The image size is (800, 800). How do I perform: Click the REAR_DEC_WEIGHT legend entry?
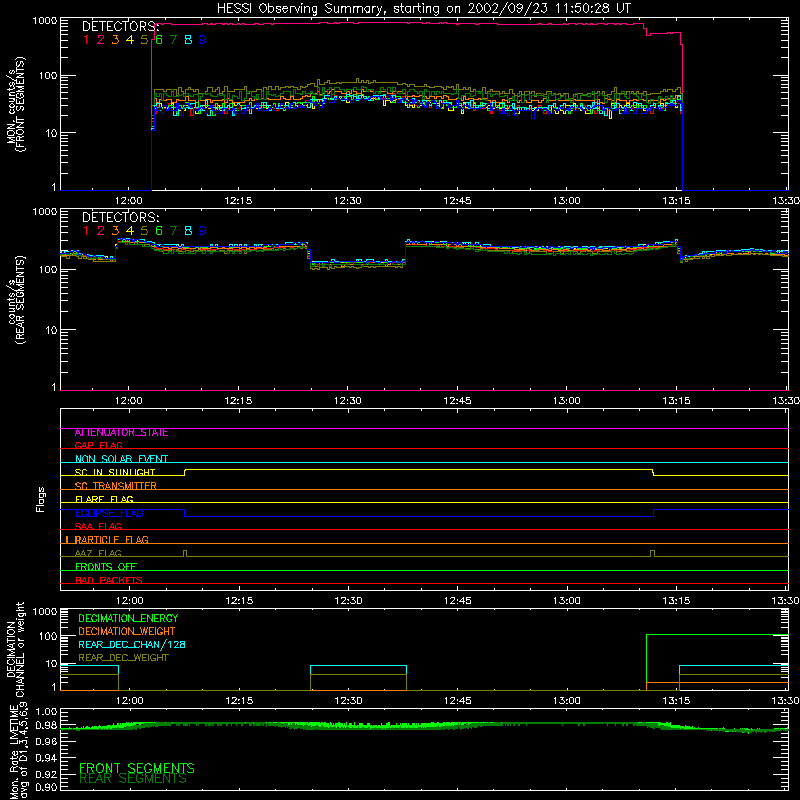coord(123,658)
